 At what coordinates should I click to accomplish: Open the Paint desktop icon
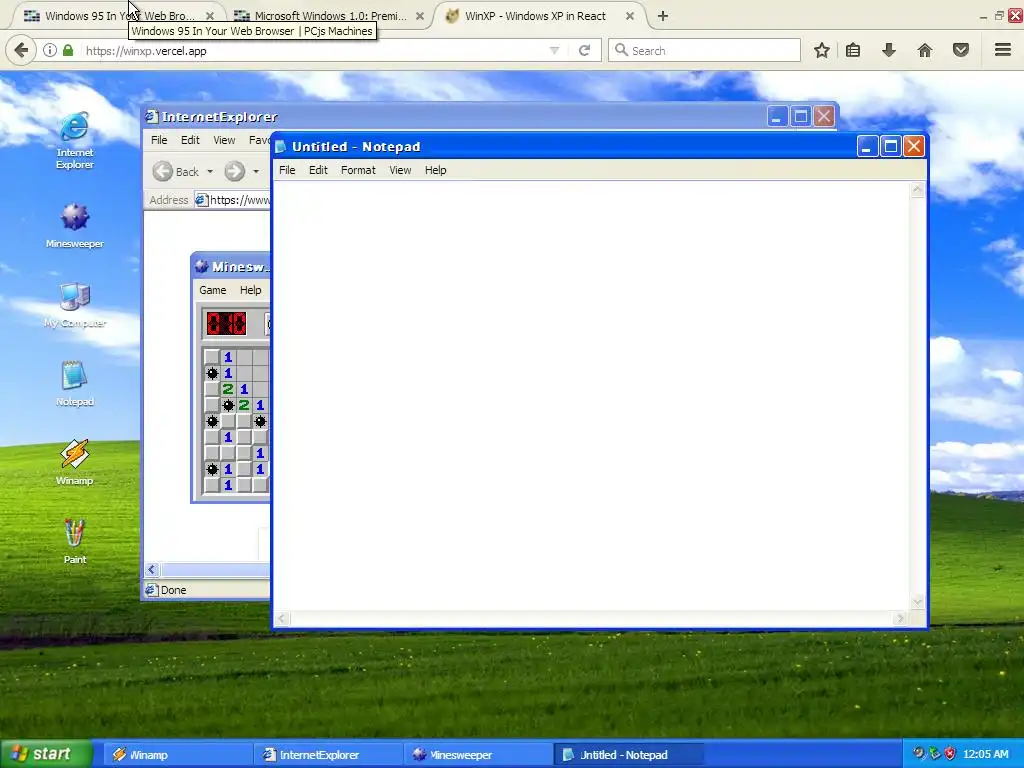pos(74,541)
